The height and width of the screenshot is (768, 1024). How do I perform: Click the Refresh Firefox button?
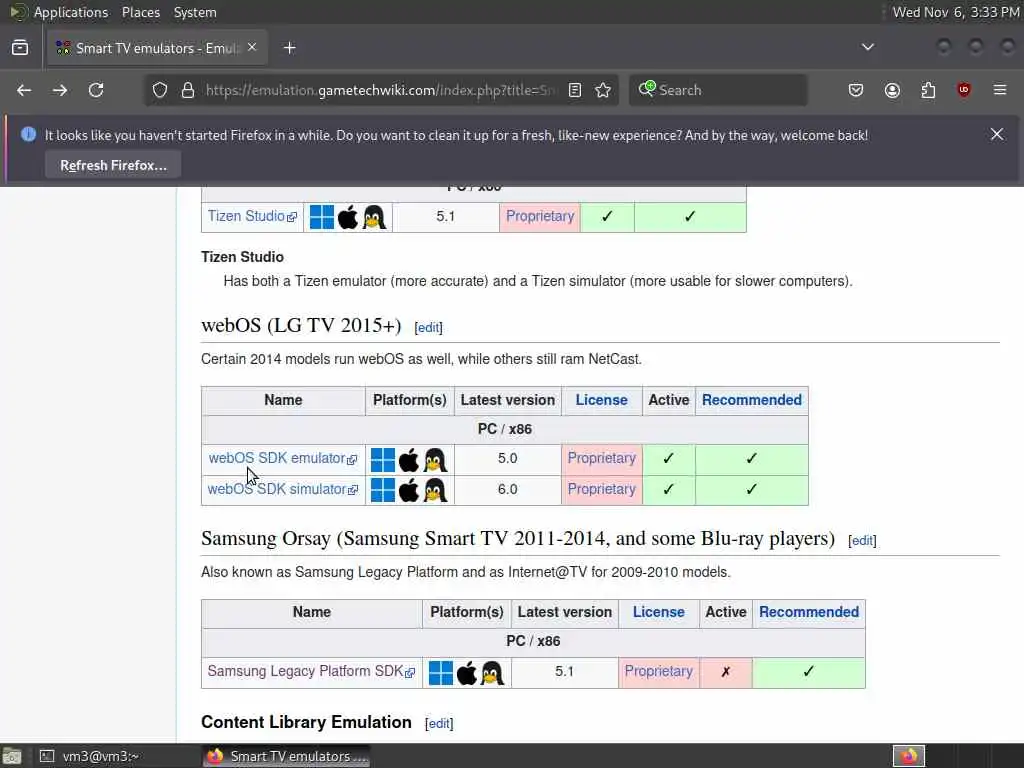pyautogui.click(x=113, y=165)
